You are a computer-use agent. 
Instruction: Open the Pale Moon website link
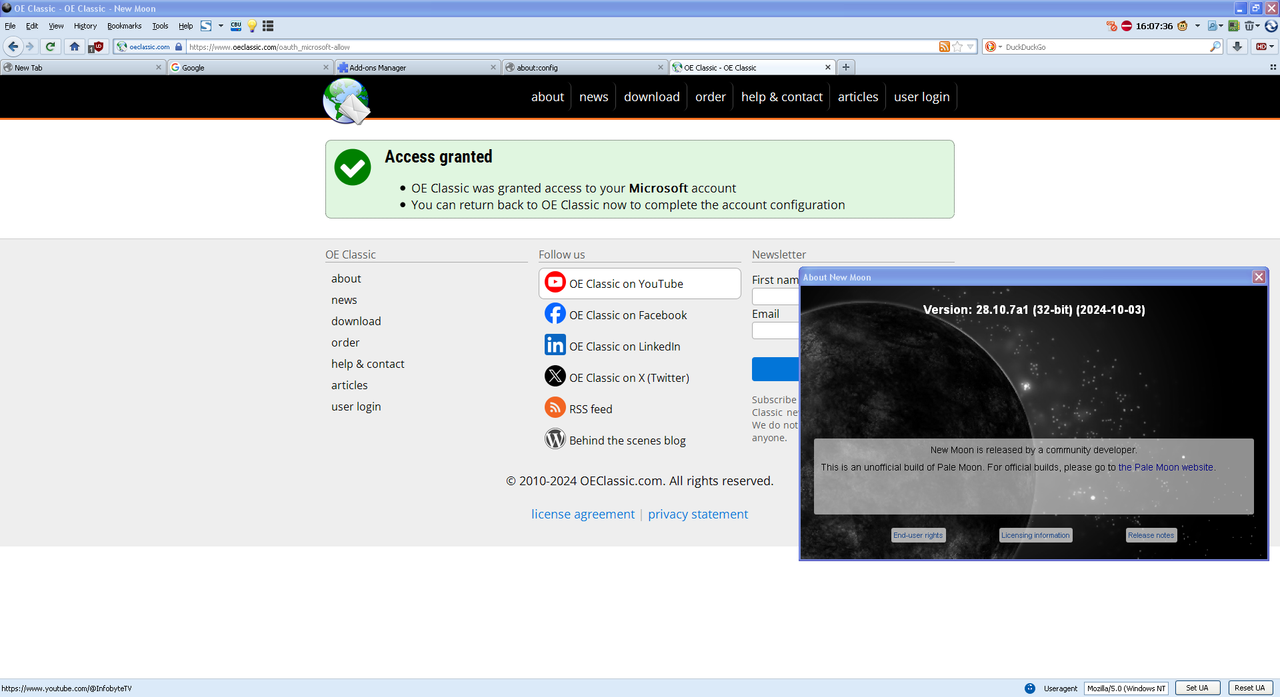[1165, 467]
